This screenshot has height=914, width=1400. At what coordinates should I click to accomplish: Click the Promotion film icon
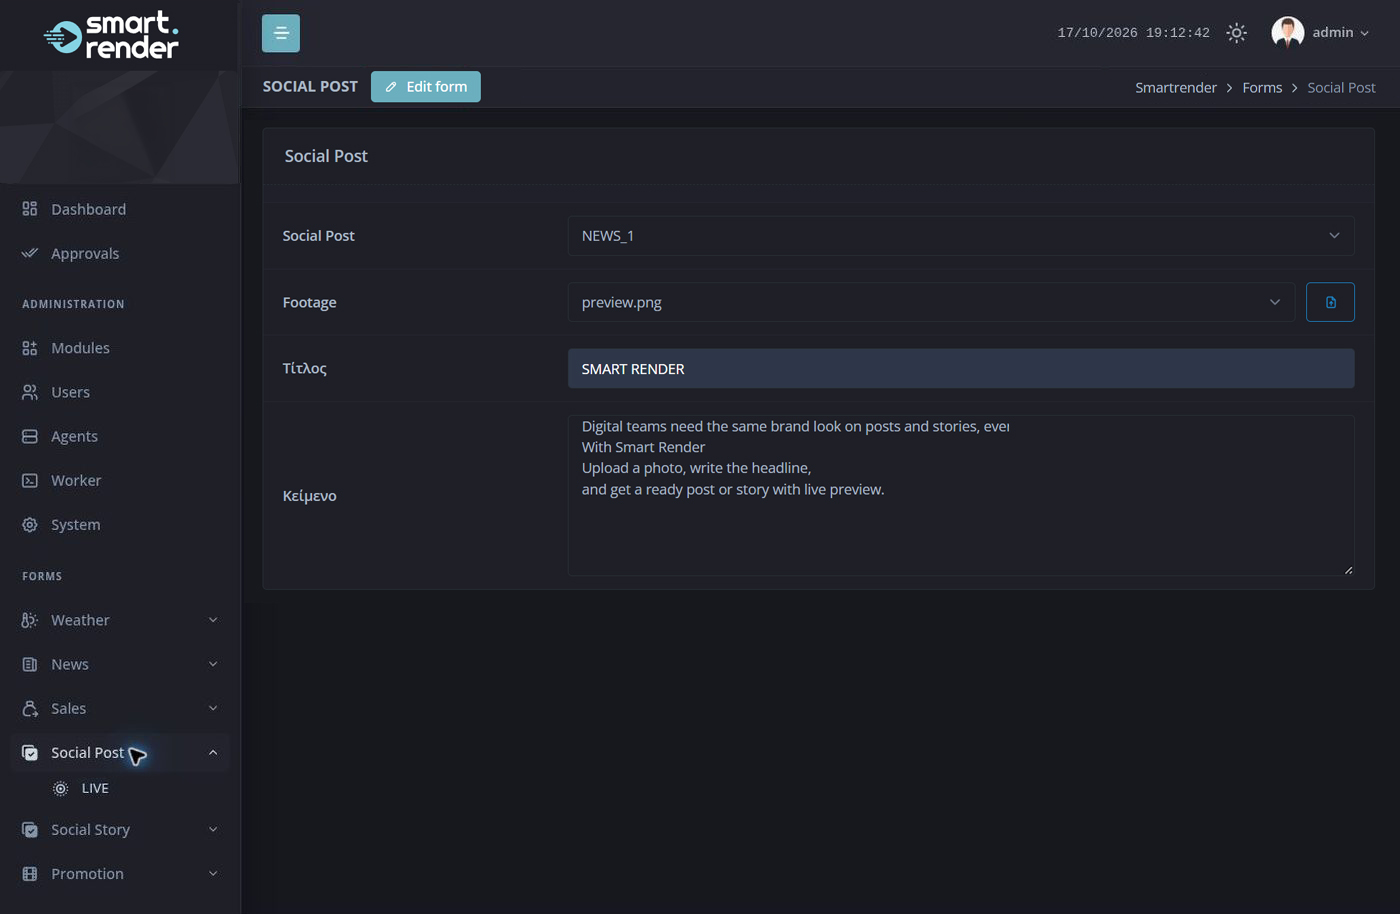(30, 873)
